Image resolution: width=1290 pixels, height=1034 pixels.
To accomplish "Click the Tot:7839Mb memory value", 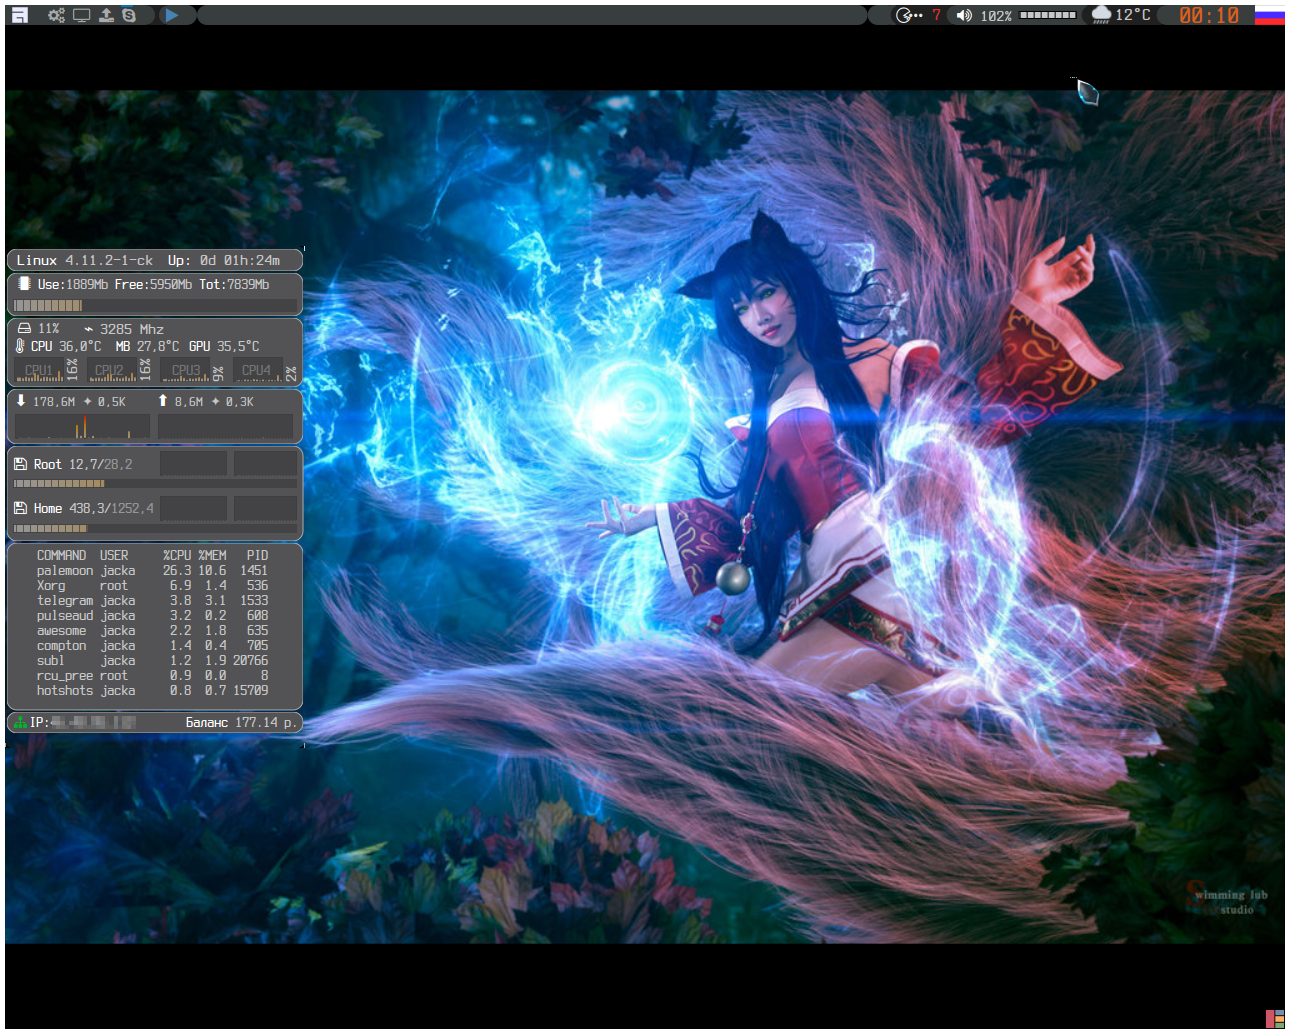I will (234, 285).
